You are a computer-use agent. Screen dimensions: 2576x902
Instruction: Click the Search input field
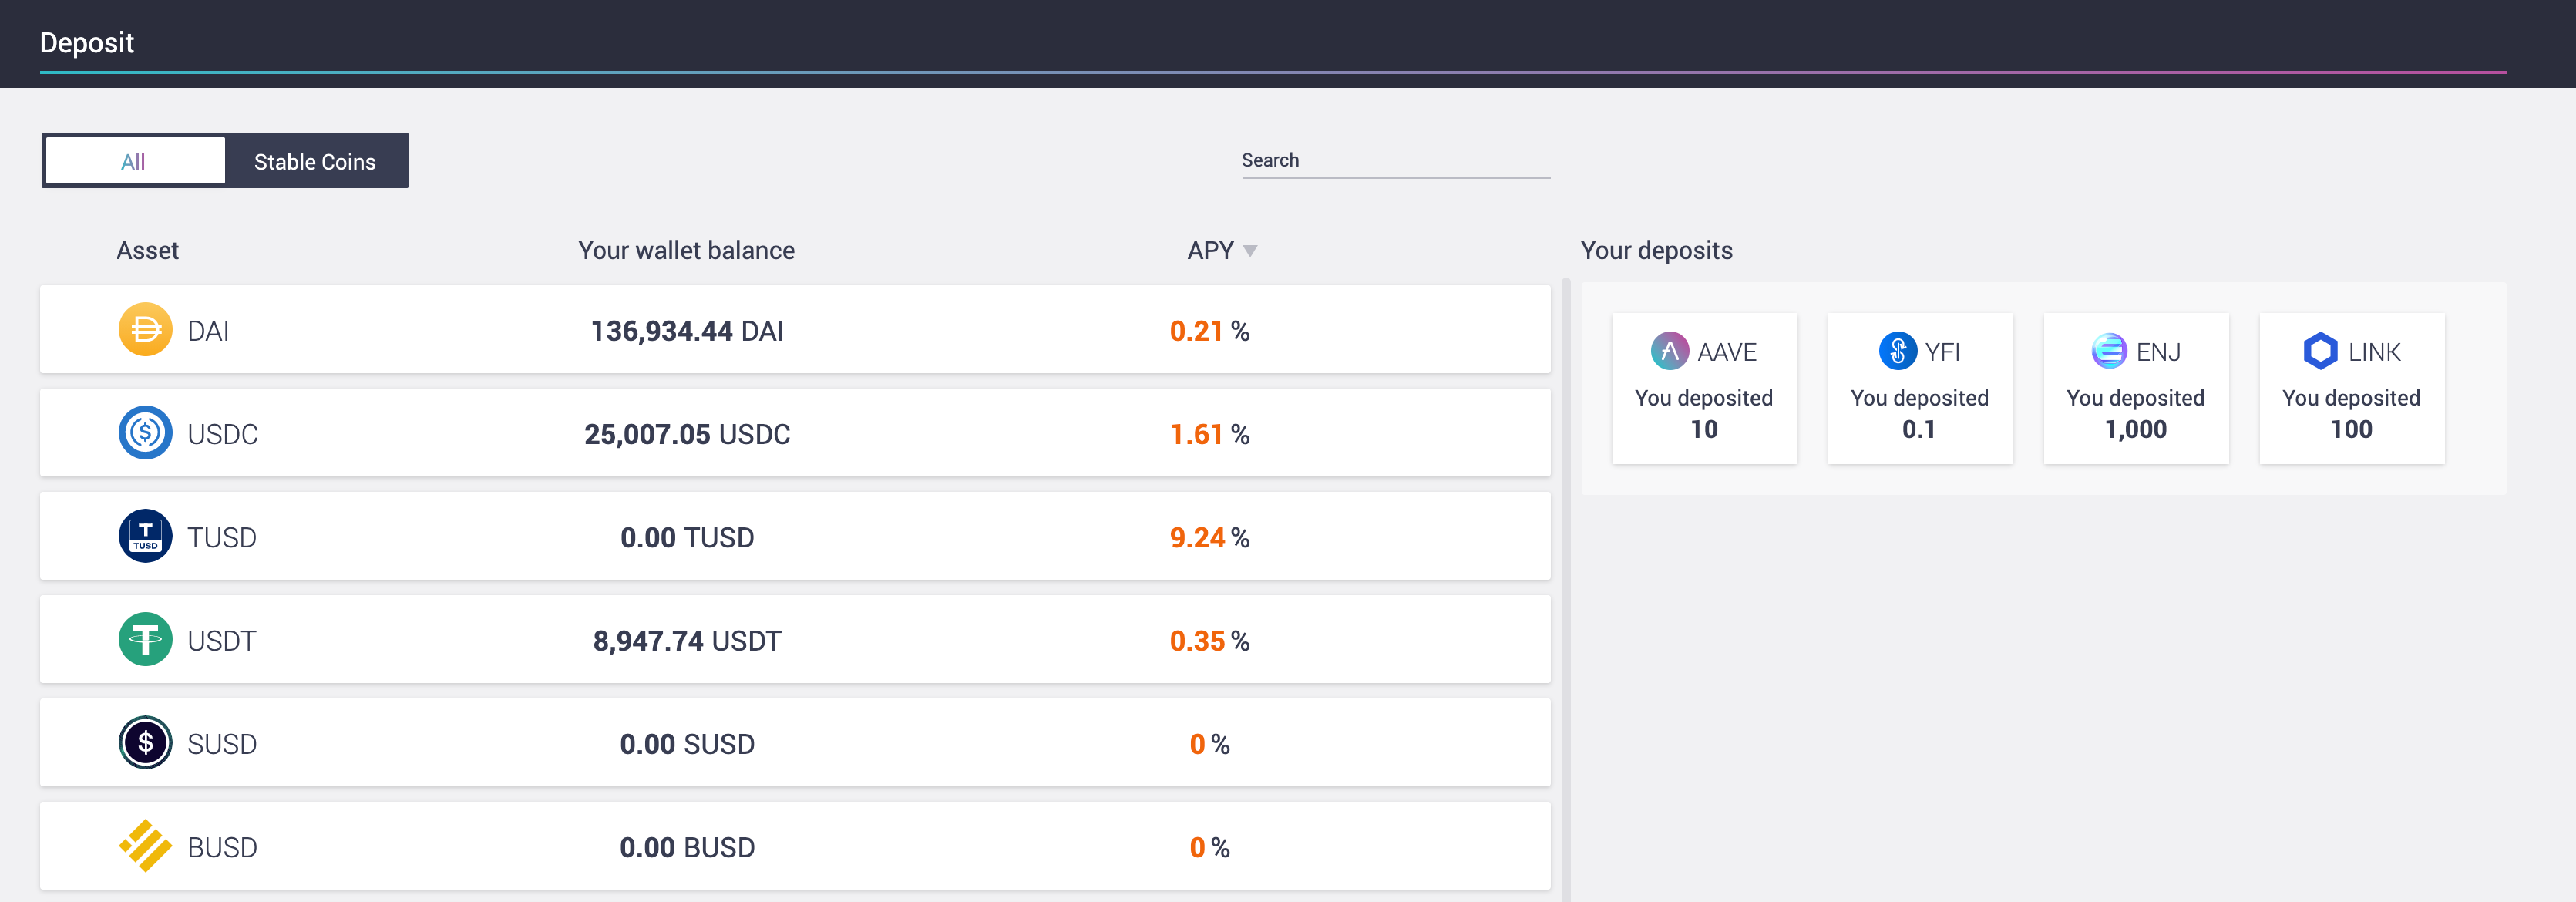[1395, 160]
